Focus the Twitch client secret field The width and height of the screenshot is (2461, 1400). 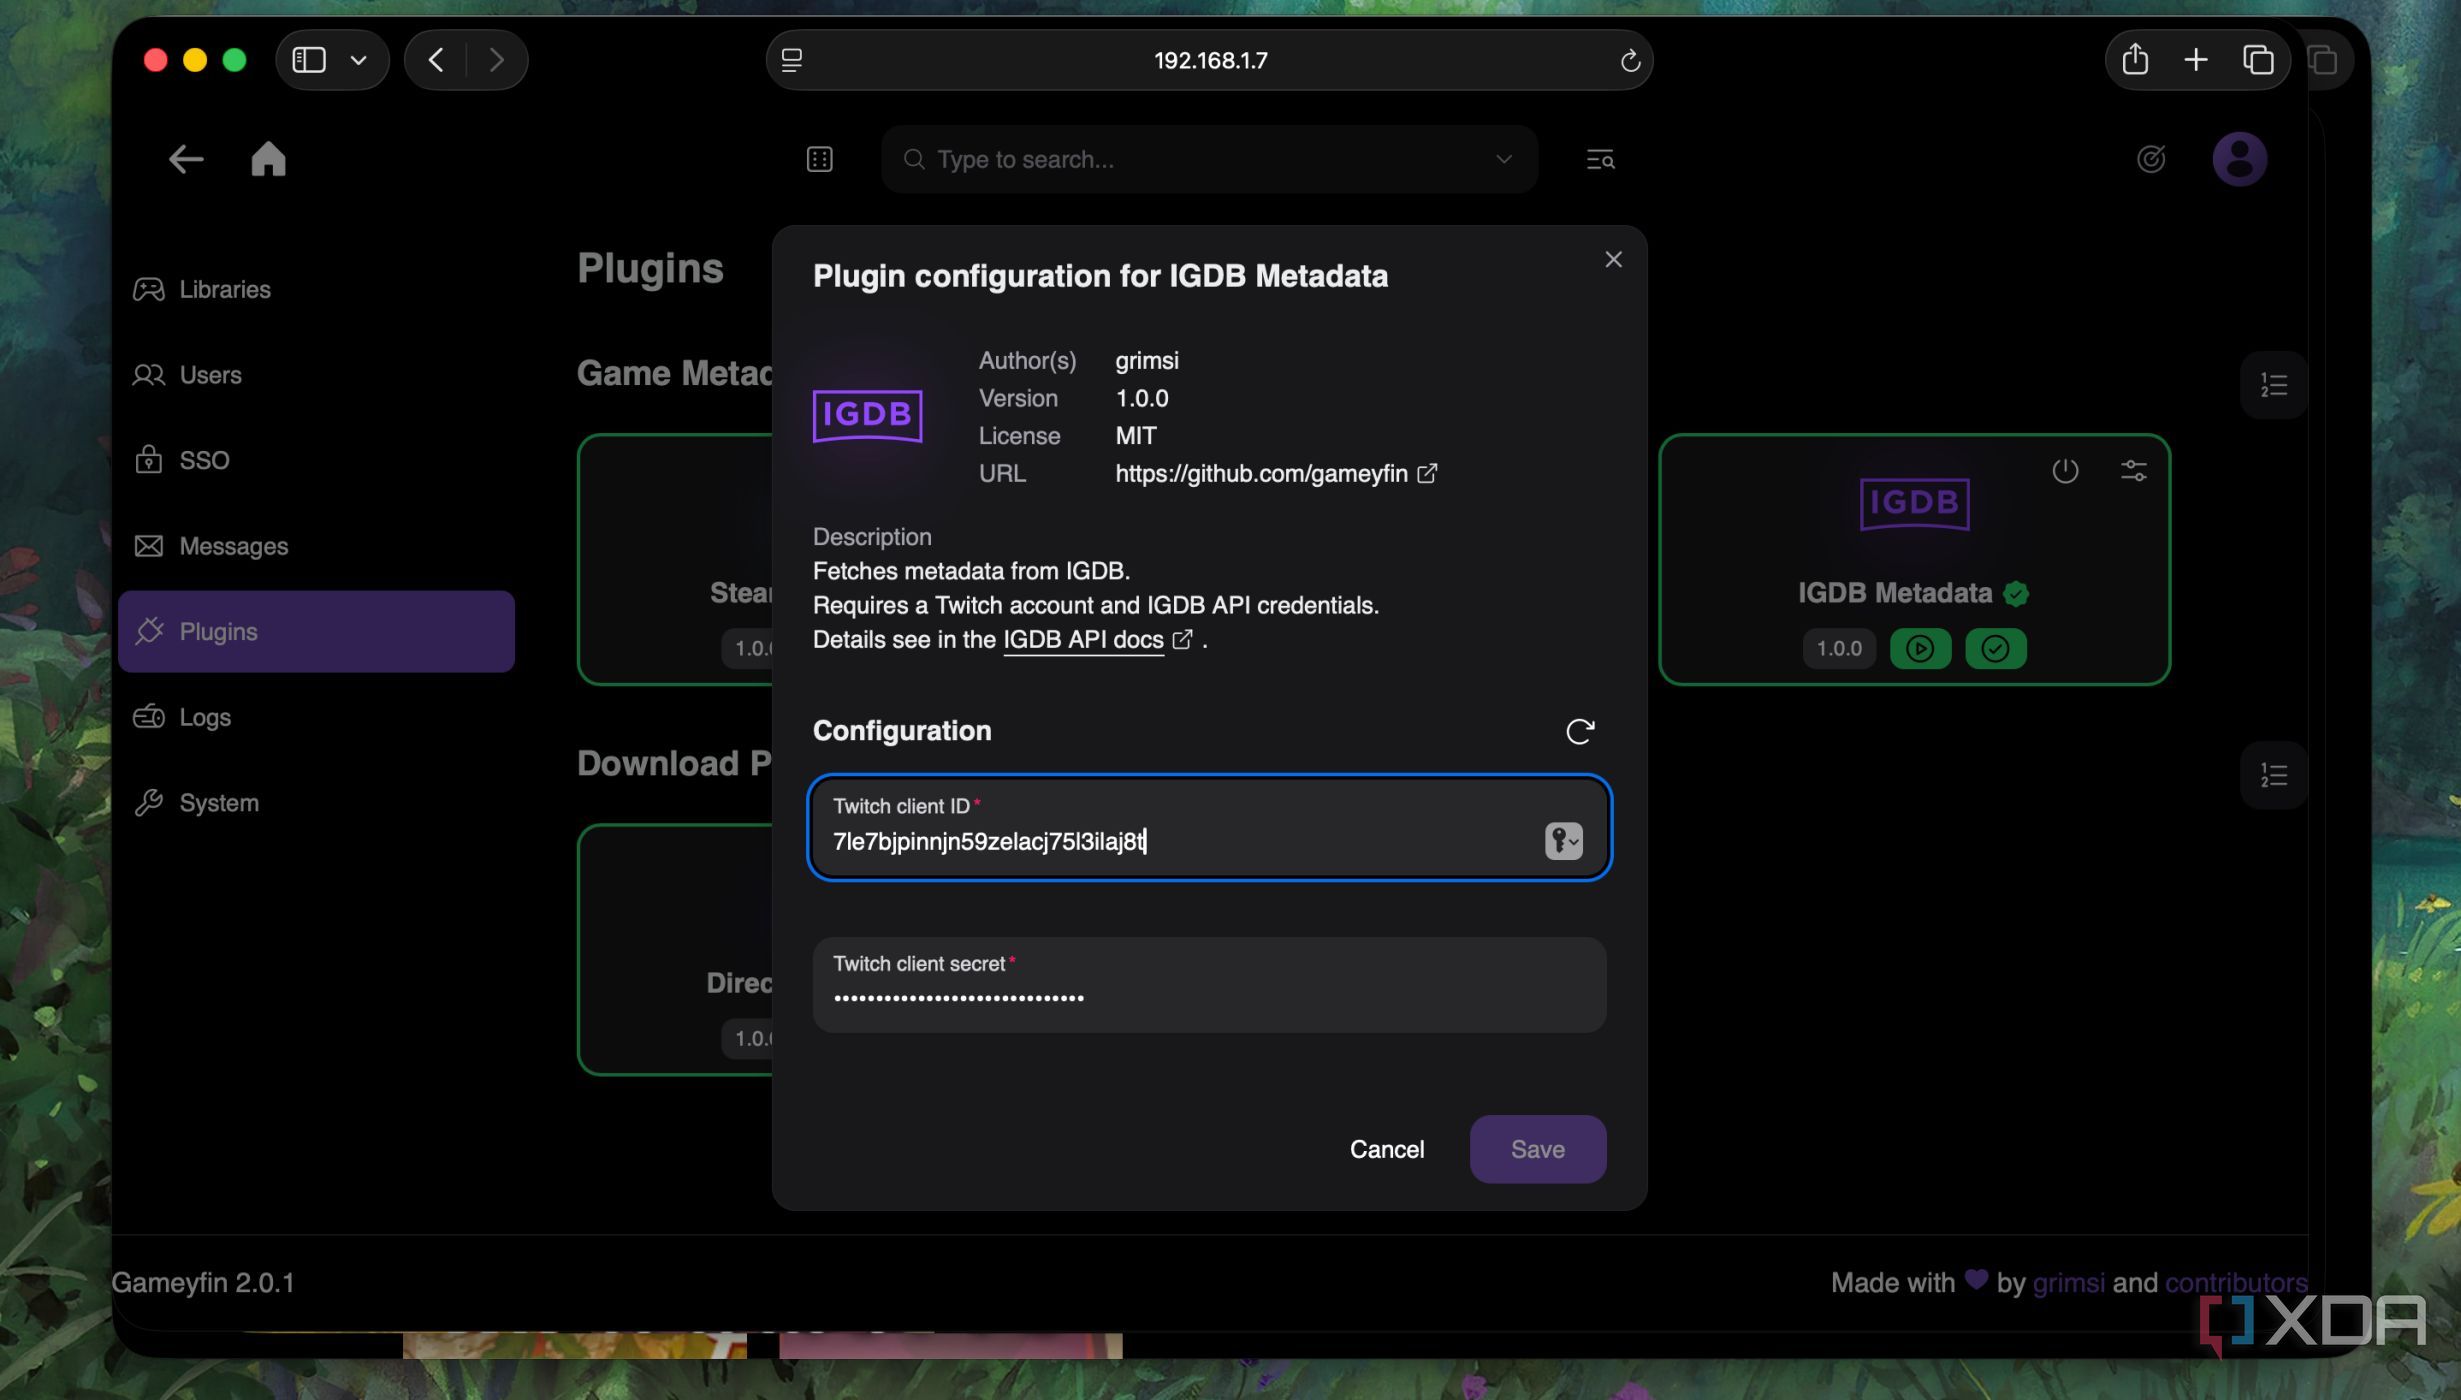point(1209,985)
